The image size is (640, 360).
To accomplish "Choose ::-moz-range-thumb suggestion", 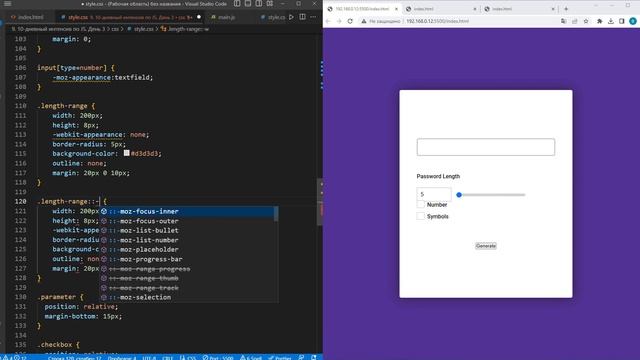I will (189, 278).
